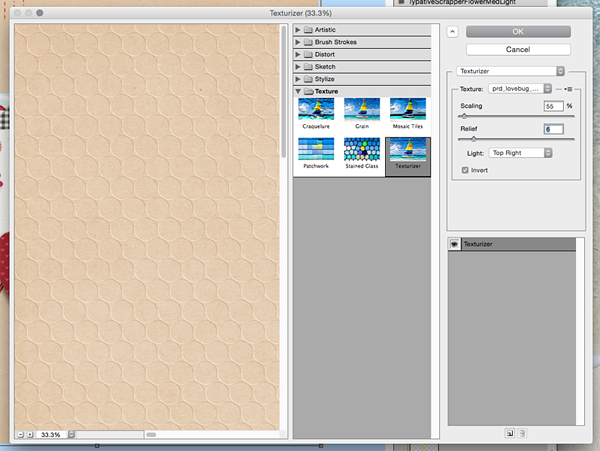Click the Distort folder icon
Viewport: 600px width, 451px height.
click(x=308, y=54)
